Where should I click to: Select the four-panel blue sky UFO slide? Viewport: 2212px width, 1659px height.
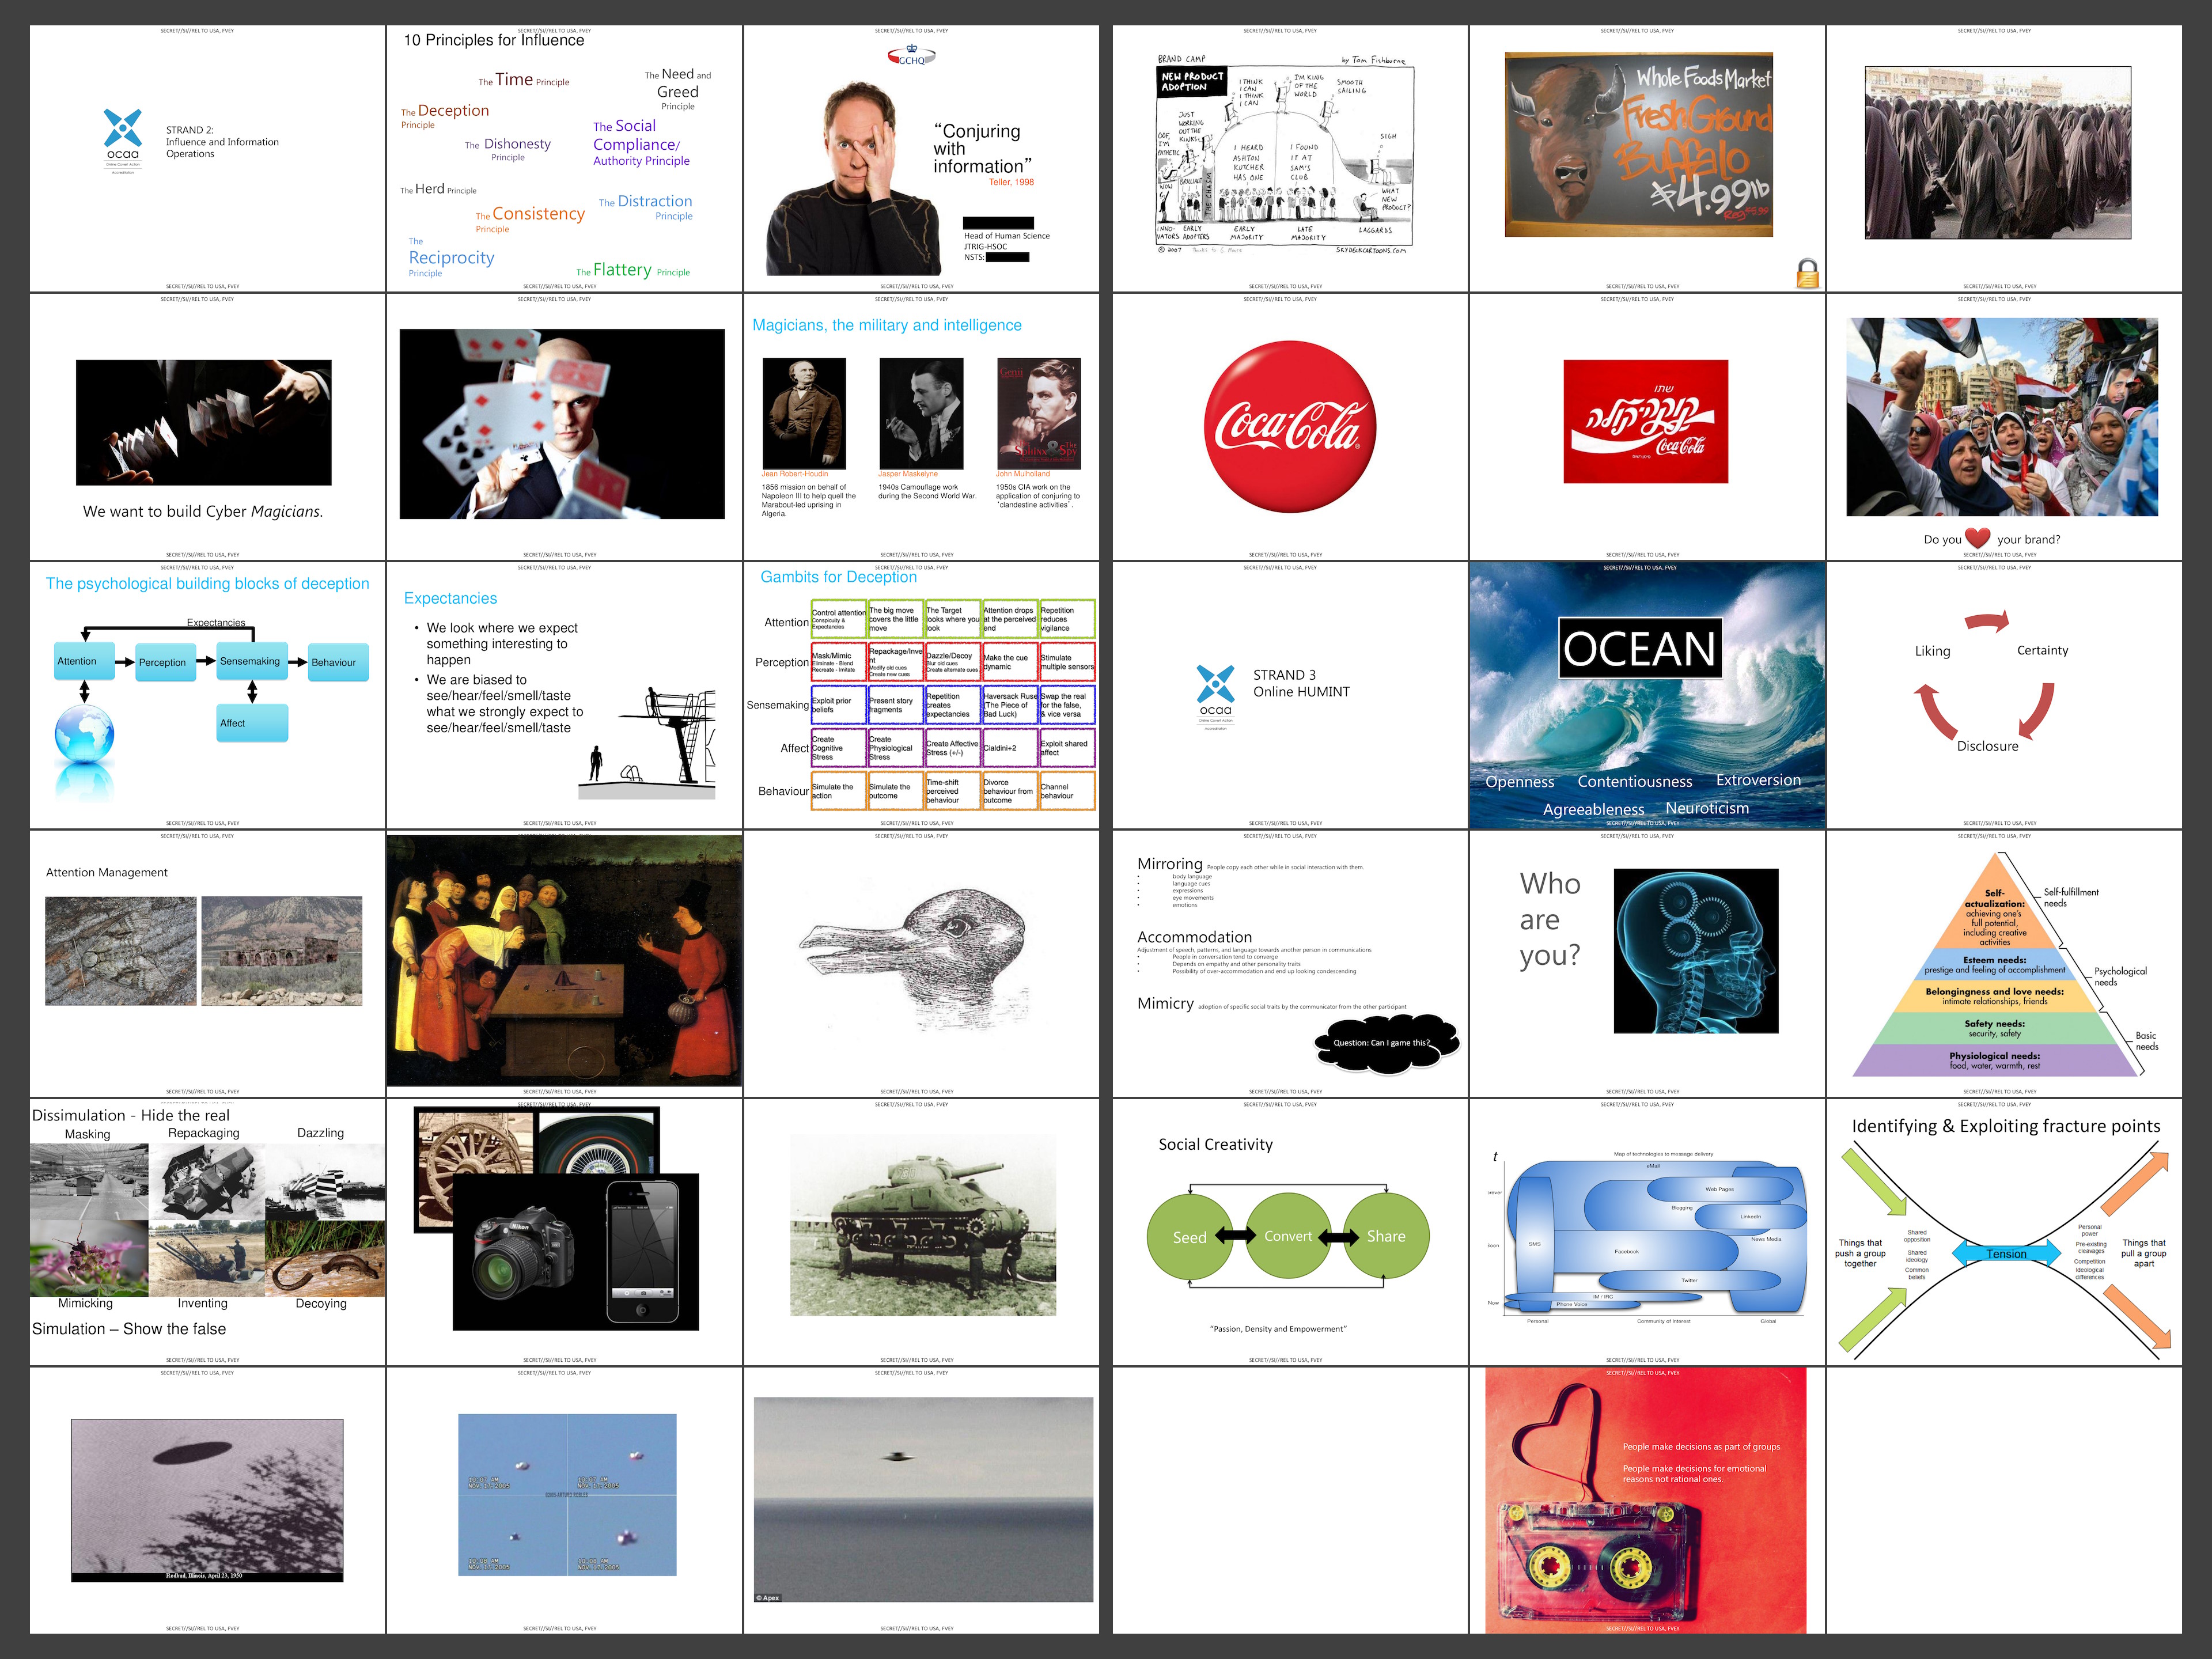pyautogui.click(x=564, y=1500)
